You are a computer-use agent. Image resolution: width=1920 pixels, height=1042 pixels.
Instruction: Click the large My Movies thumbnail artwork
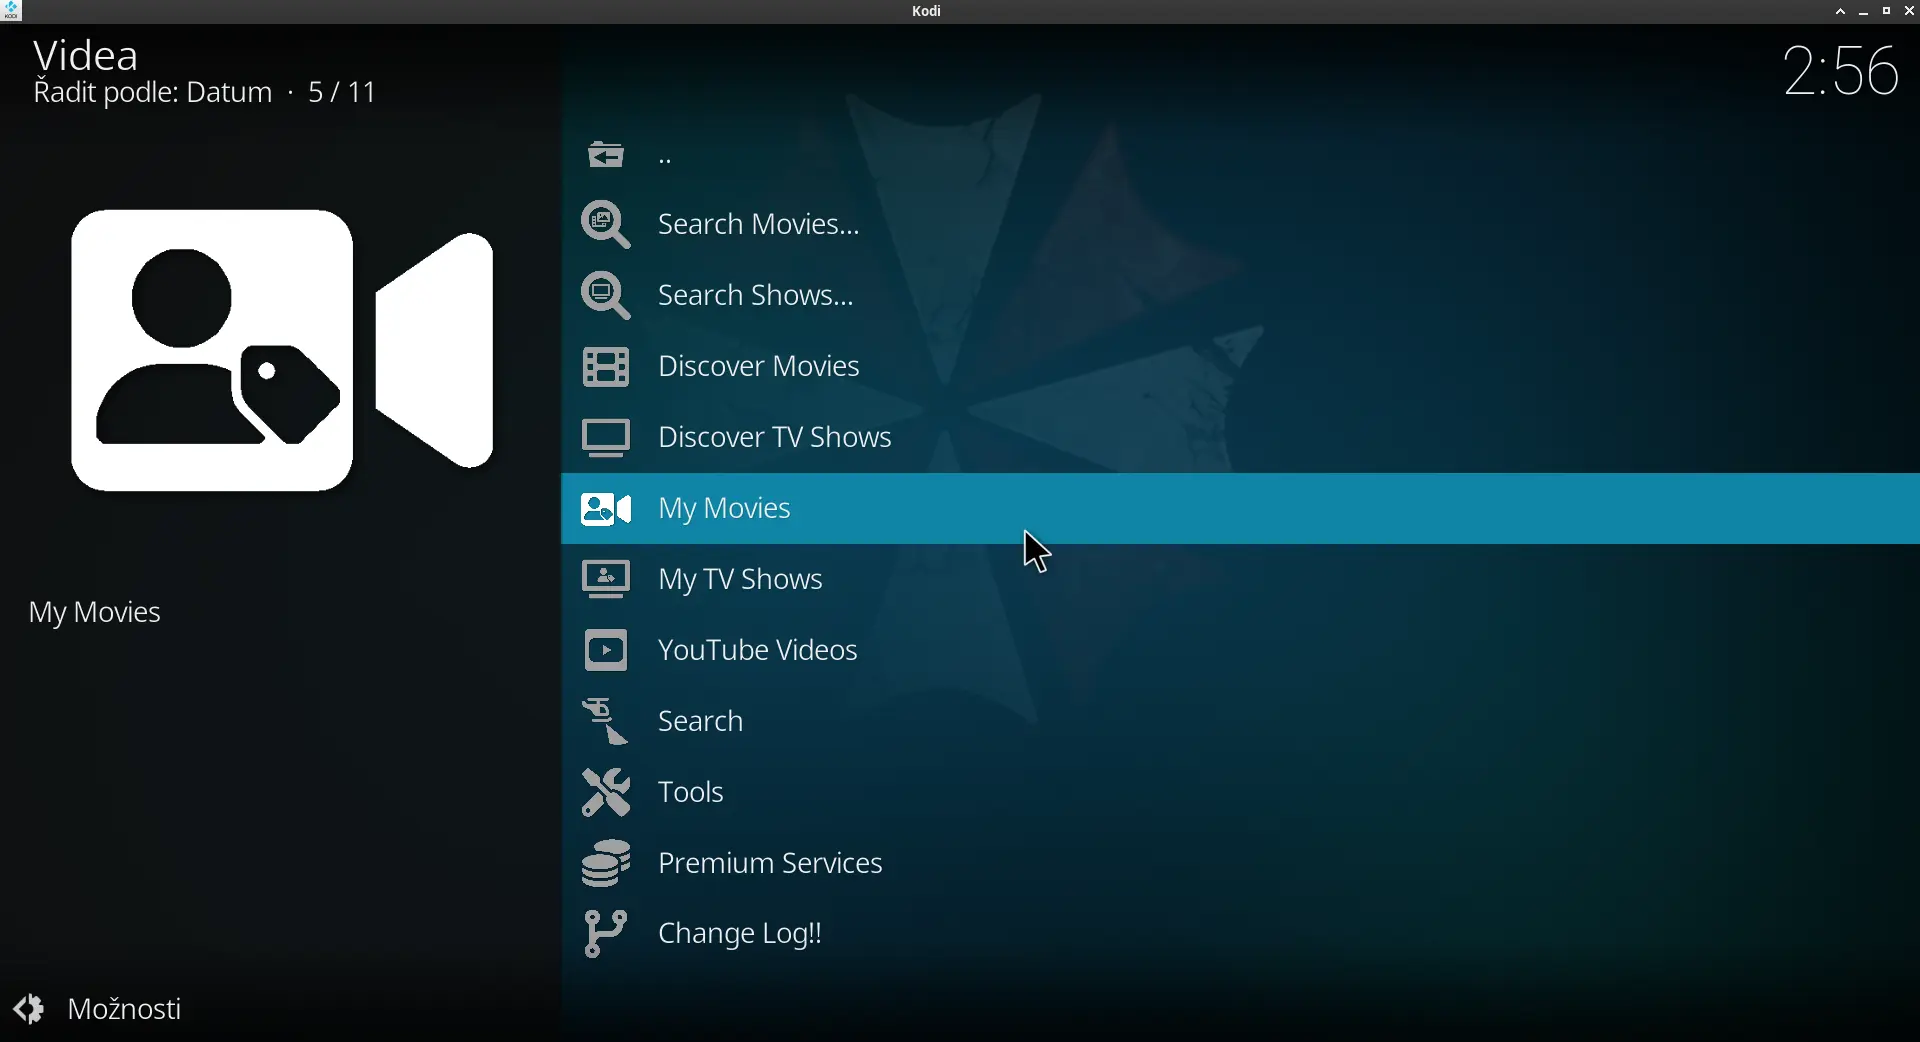[x=283, y=351]
